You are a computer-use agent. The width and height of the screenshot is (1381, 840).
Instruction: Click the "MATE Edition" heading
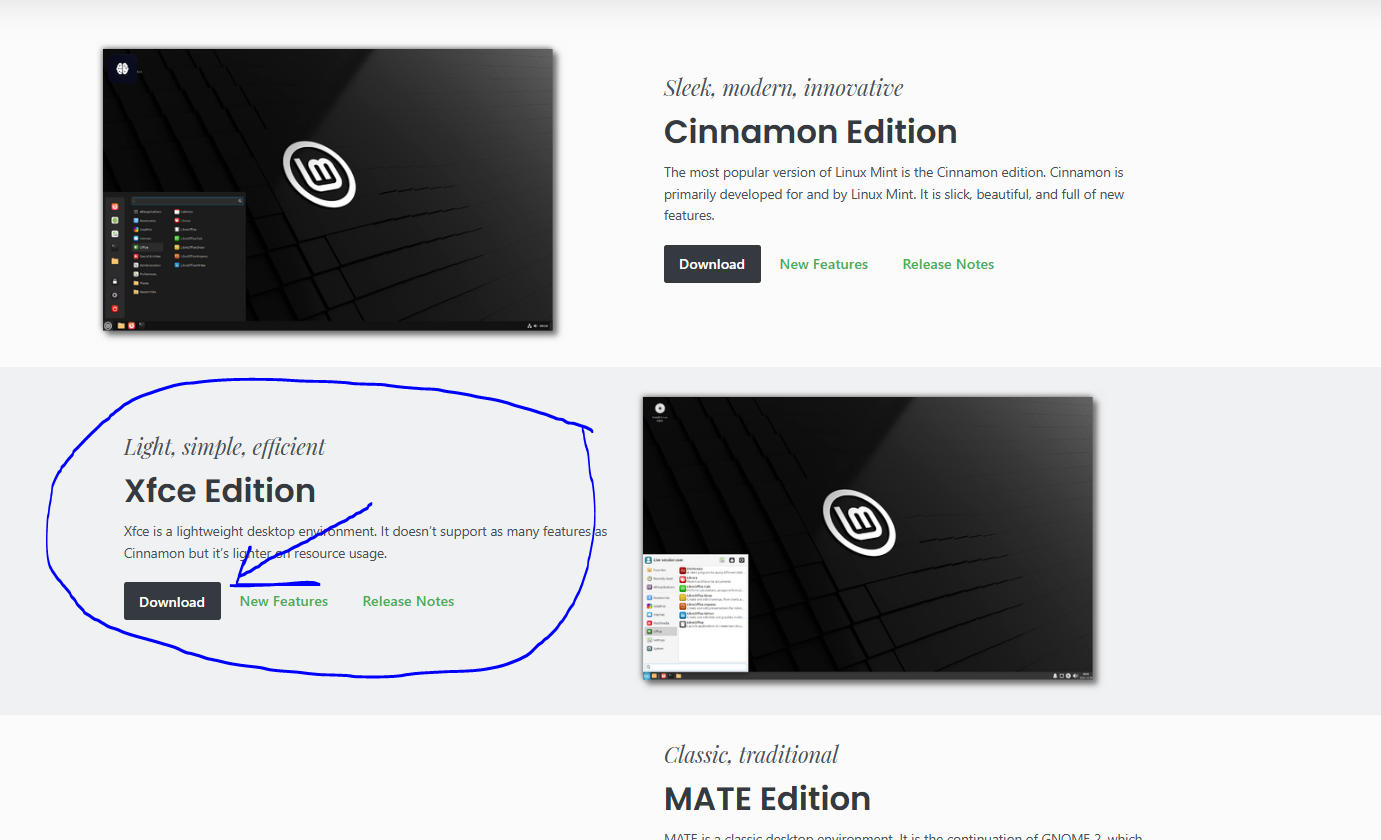(767, 798)
